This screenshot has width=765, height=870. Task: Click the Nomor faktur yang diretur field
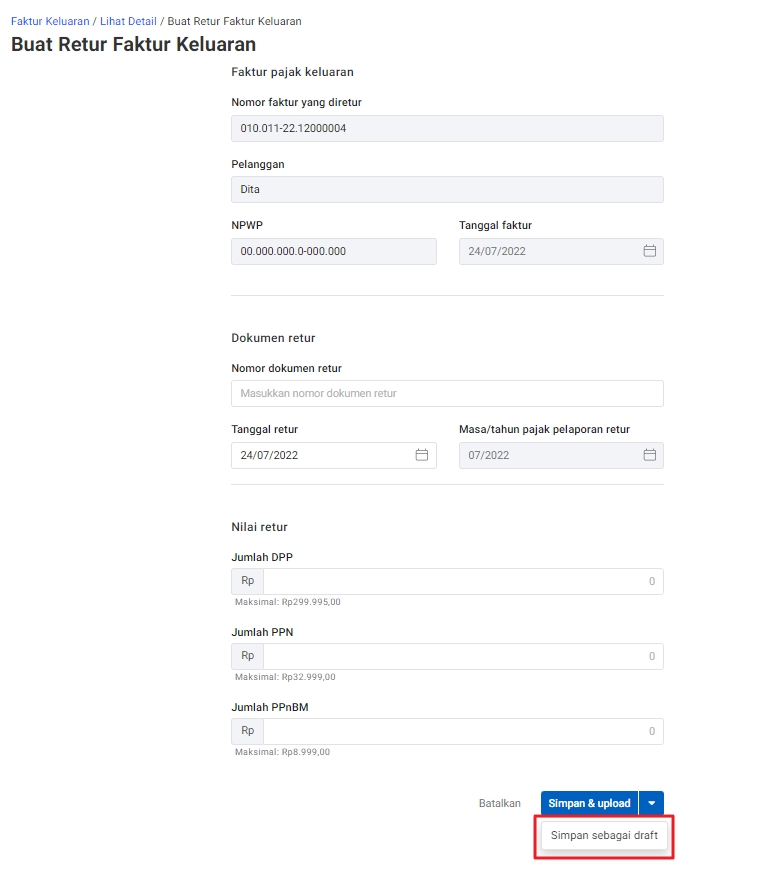point(447,128)
